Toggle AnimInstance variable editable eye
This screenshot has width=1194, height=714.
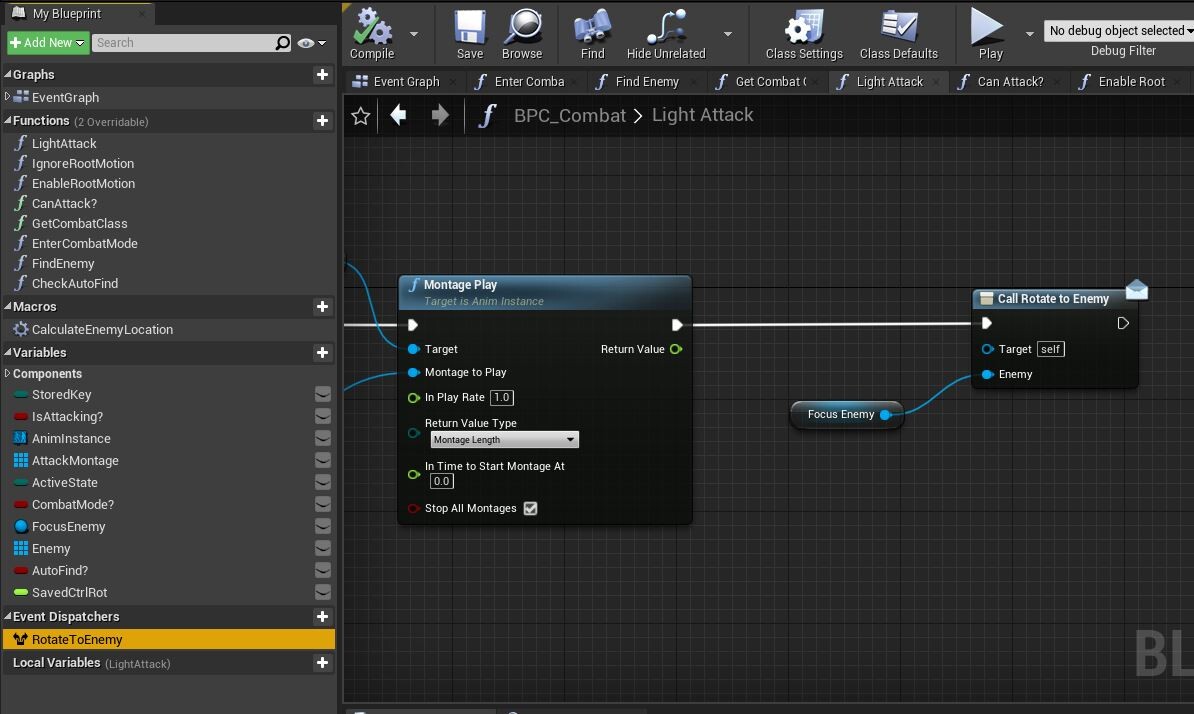click(x=323, y=438)
